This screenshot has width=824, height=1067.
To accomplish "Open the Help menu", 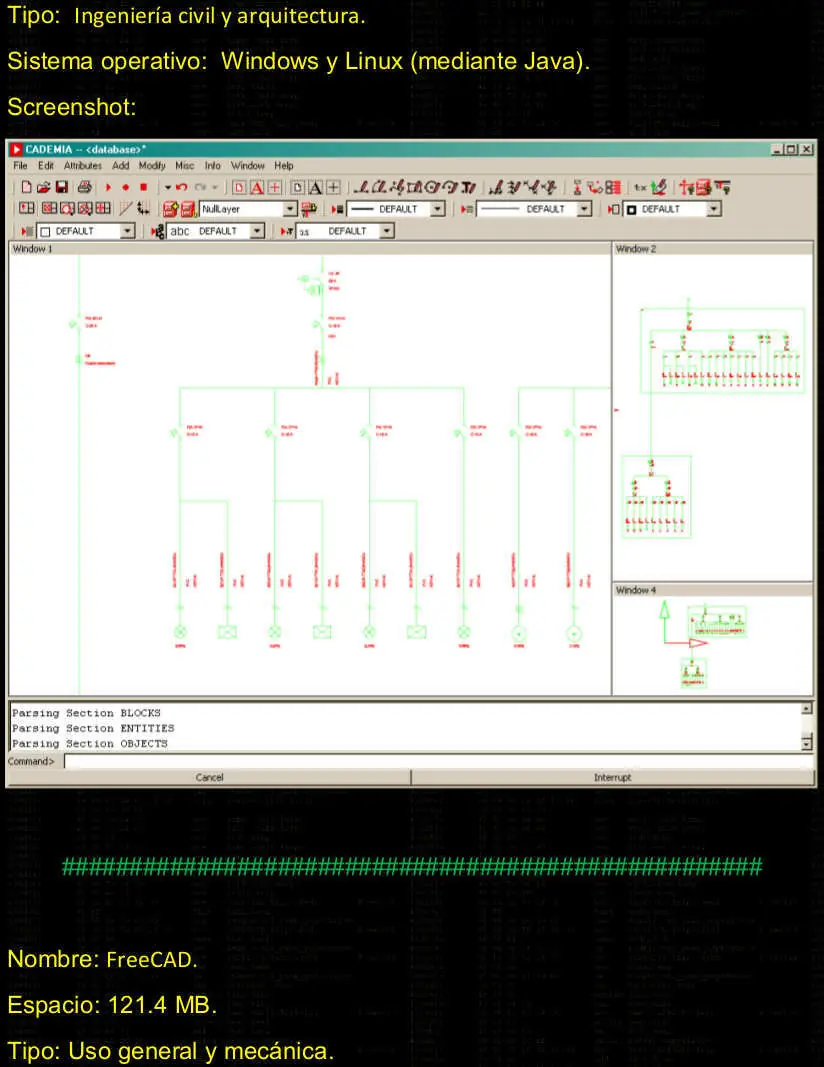I will pos(284,165).
